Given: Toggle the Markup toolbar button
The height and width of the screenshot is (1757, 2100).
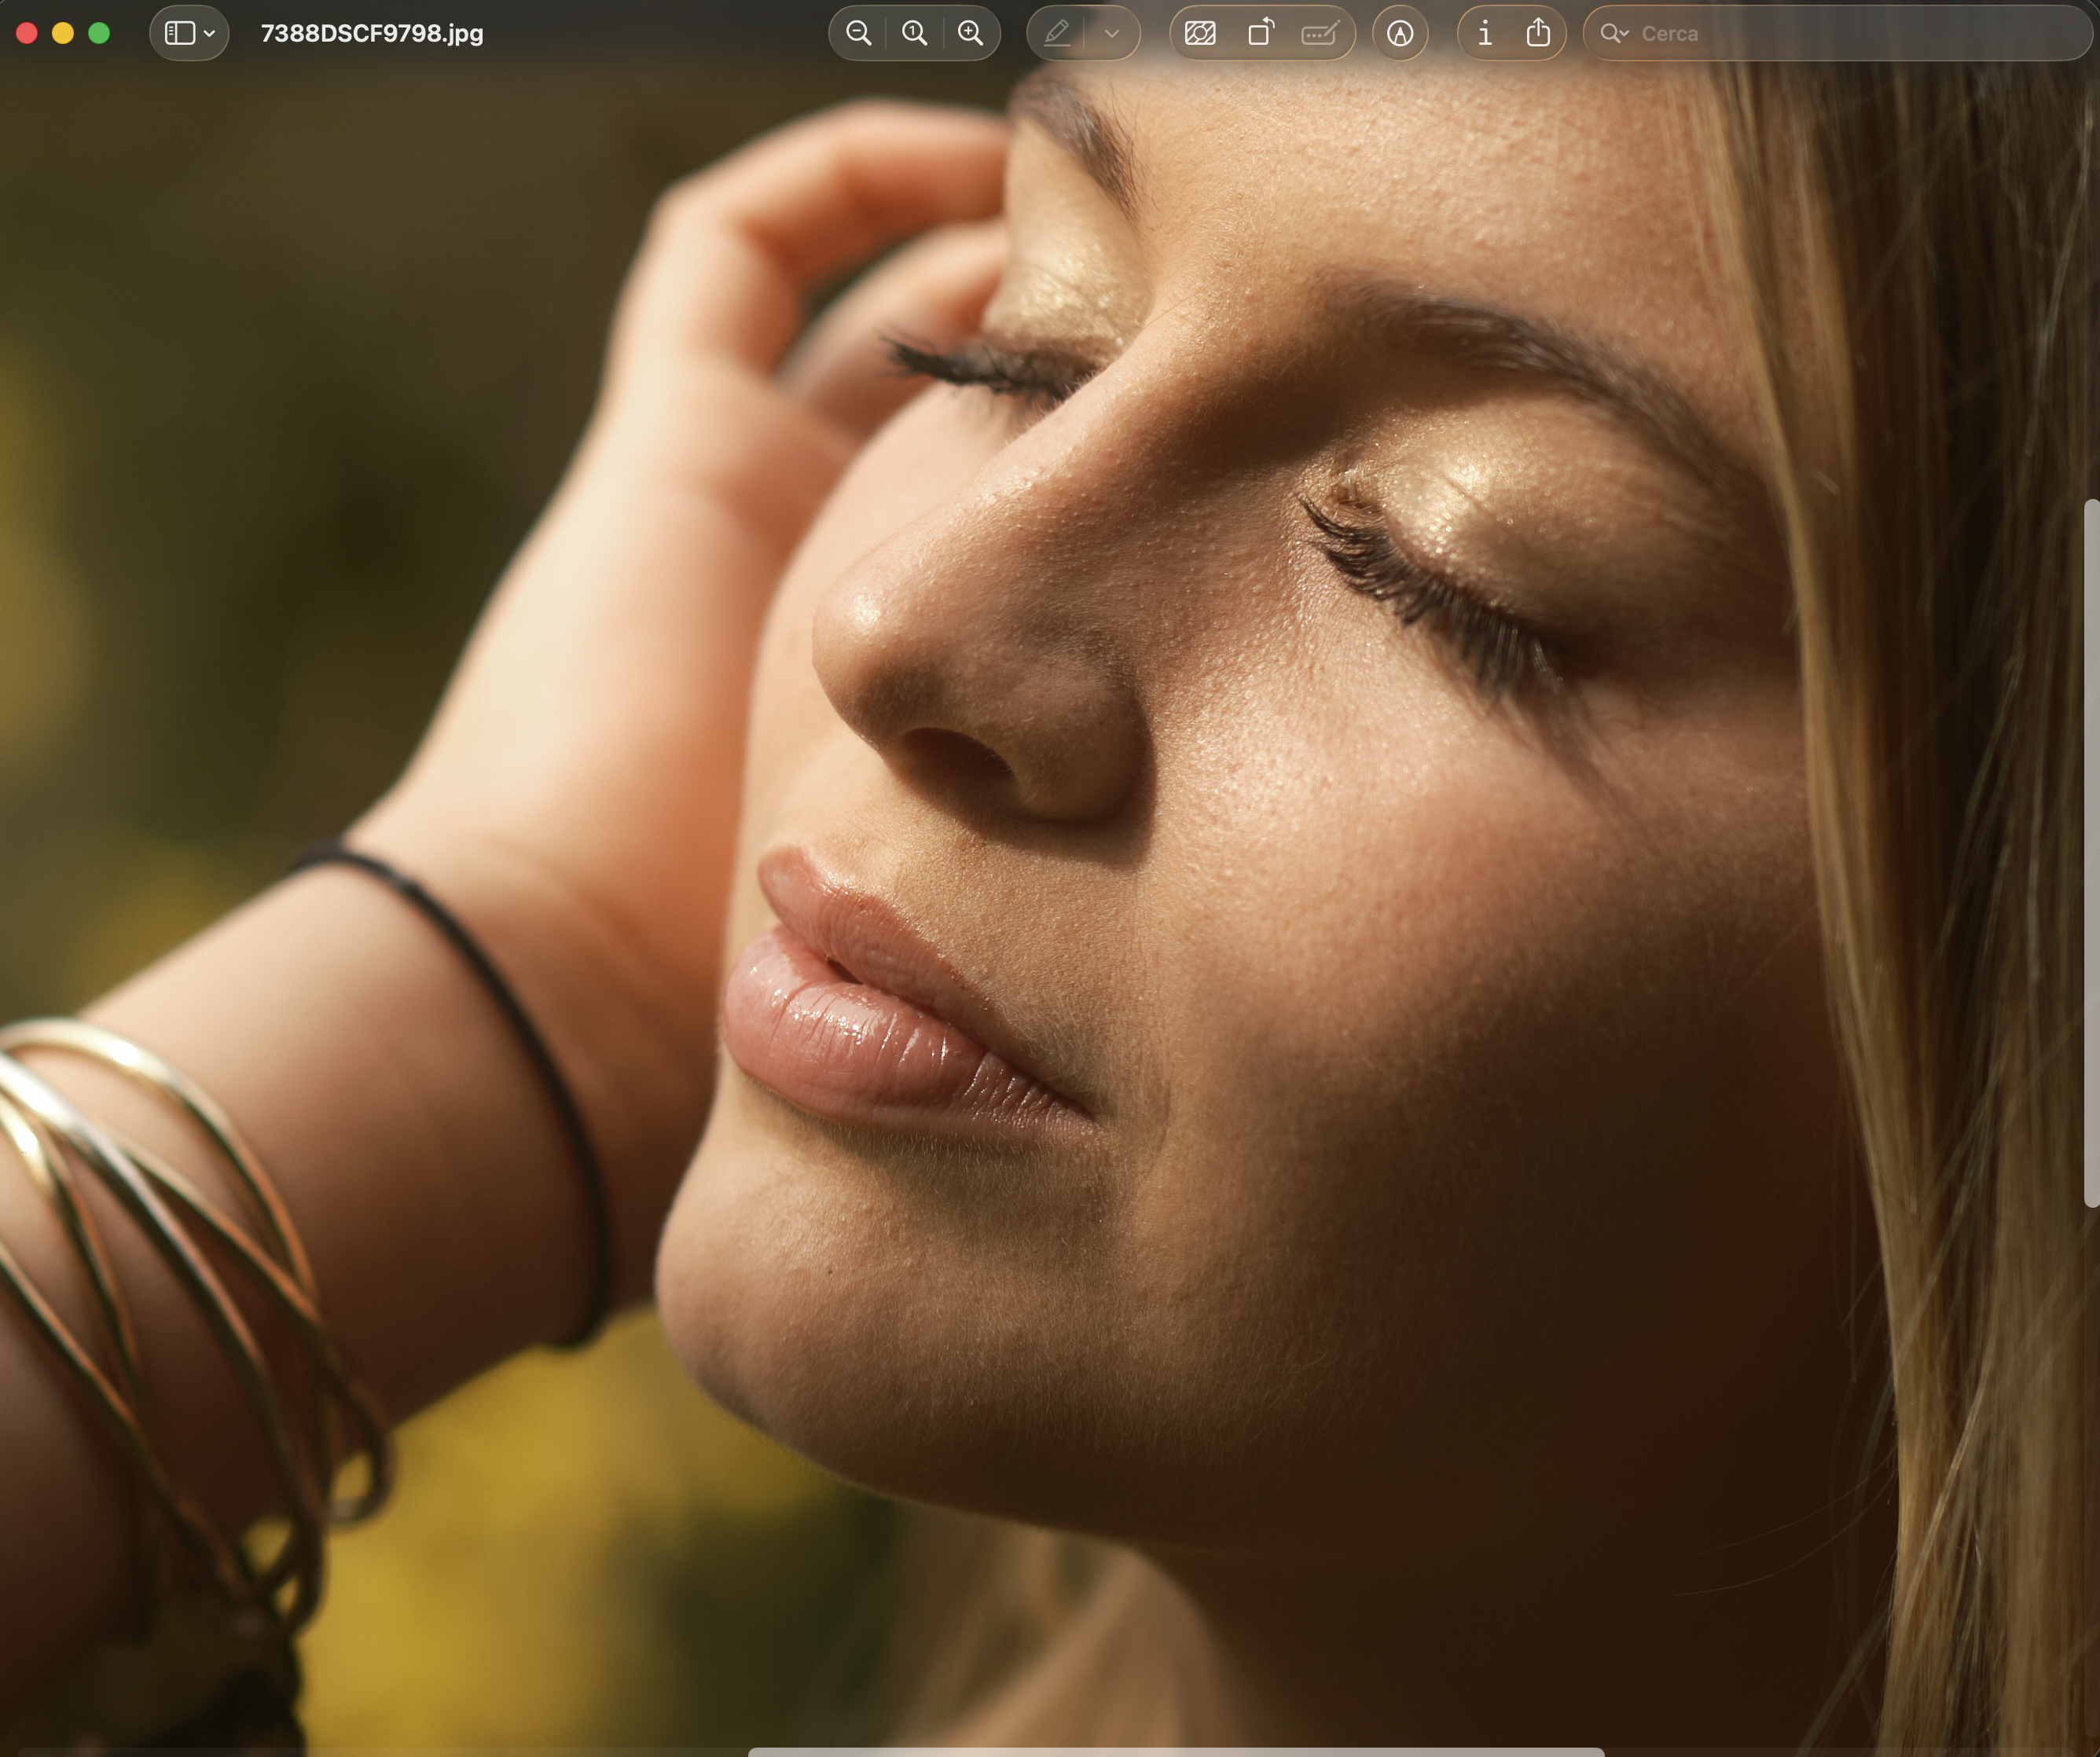Looking at the screenshot, I should (x=1400, y=33).
